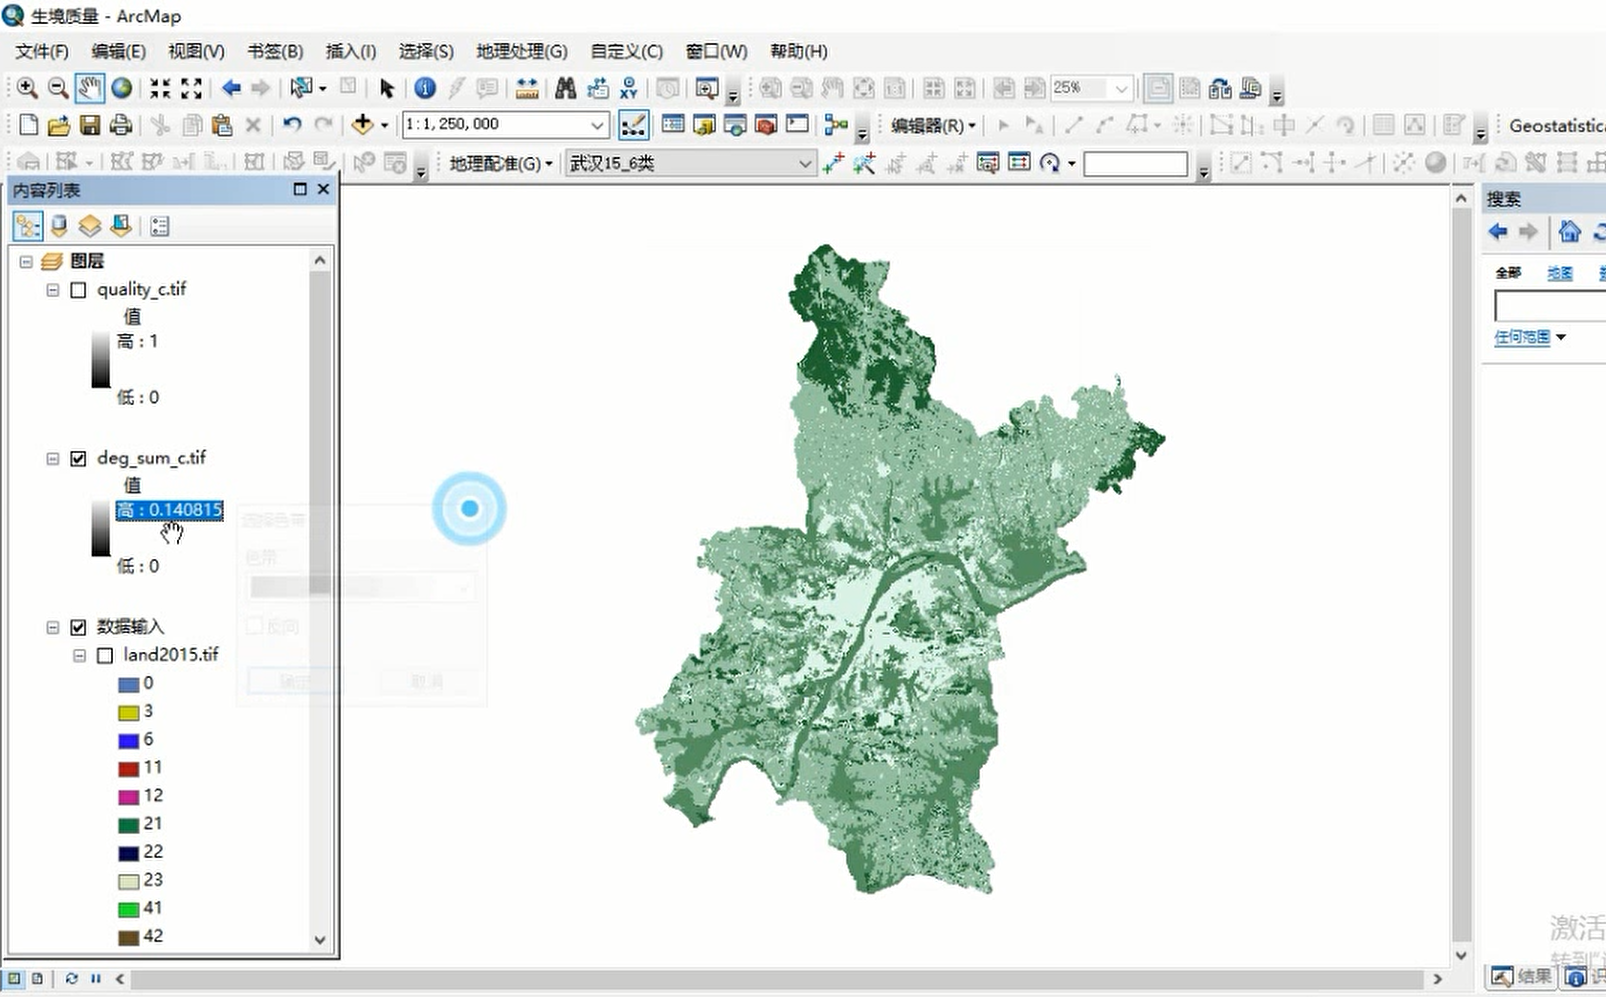
Task: Turn on land2015.tif layer visibility
Action: pyautogui.click(x=105, y=656)
